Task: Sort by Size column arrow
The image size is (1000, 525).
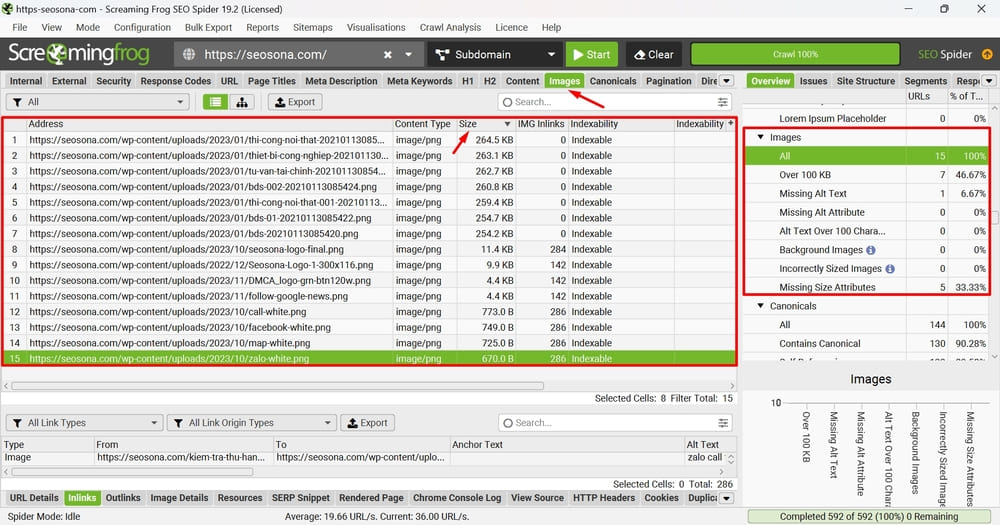Action: pos(507,124)
